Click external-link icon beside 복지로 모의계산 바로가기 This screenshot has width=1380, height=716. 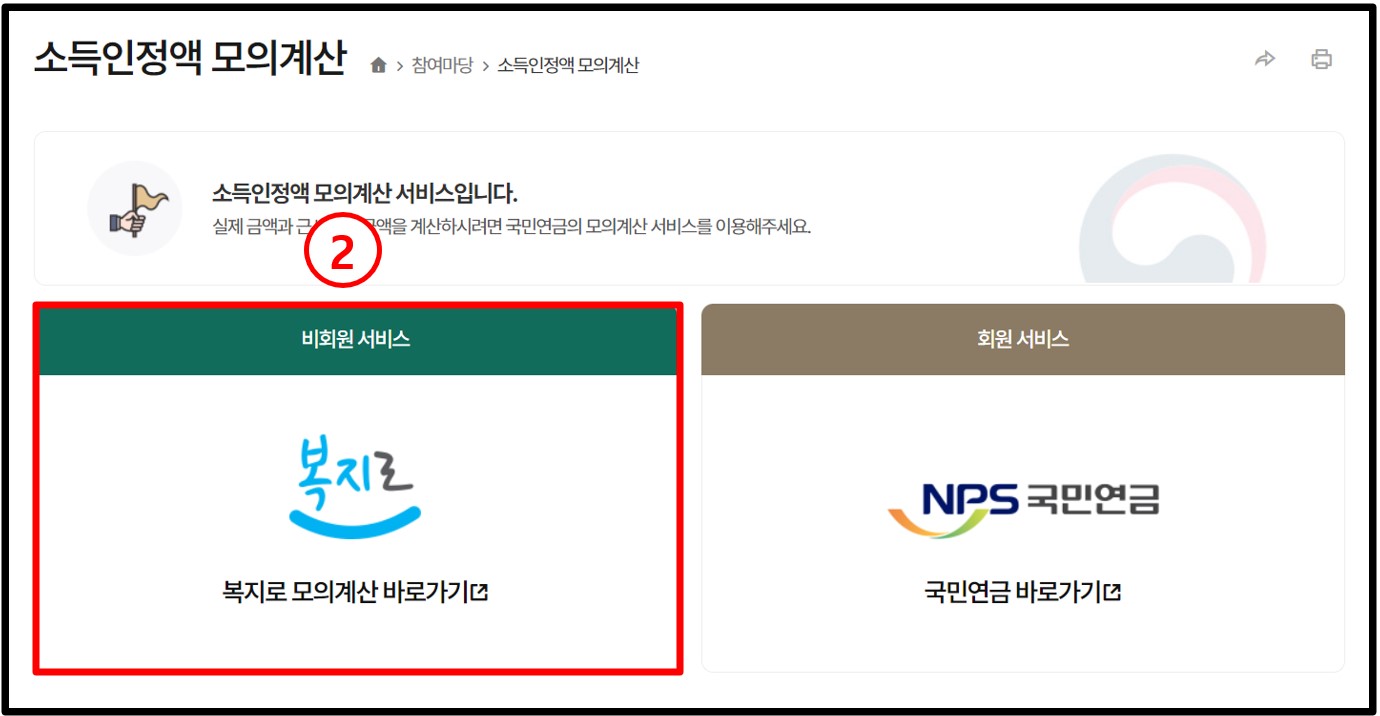tap(480, 592)
